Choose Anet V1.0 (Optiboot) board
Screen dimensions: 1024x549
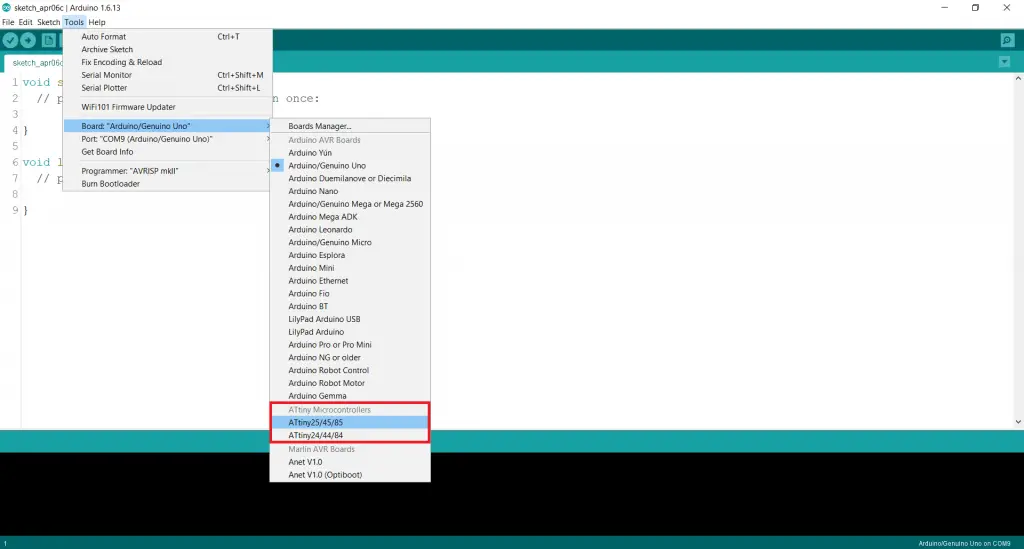pyautogui.click(x=350, y=475)
